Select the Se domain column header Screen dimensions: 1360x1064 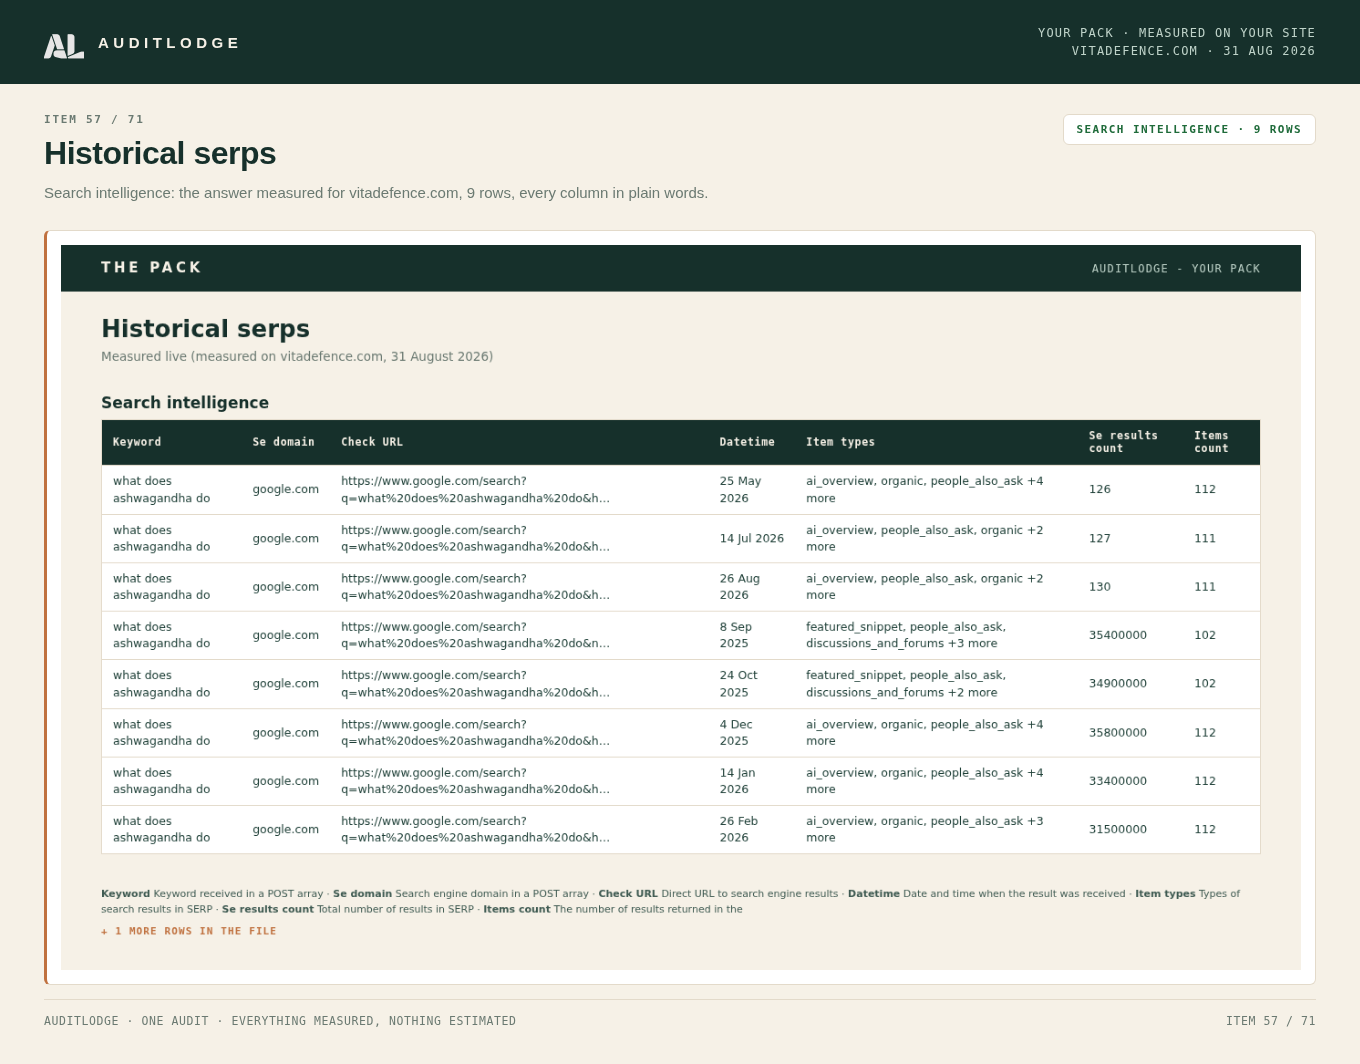tap(284, 442)
